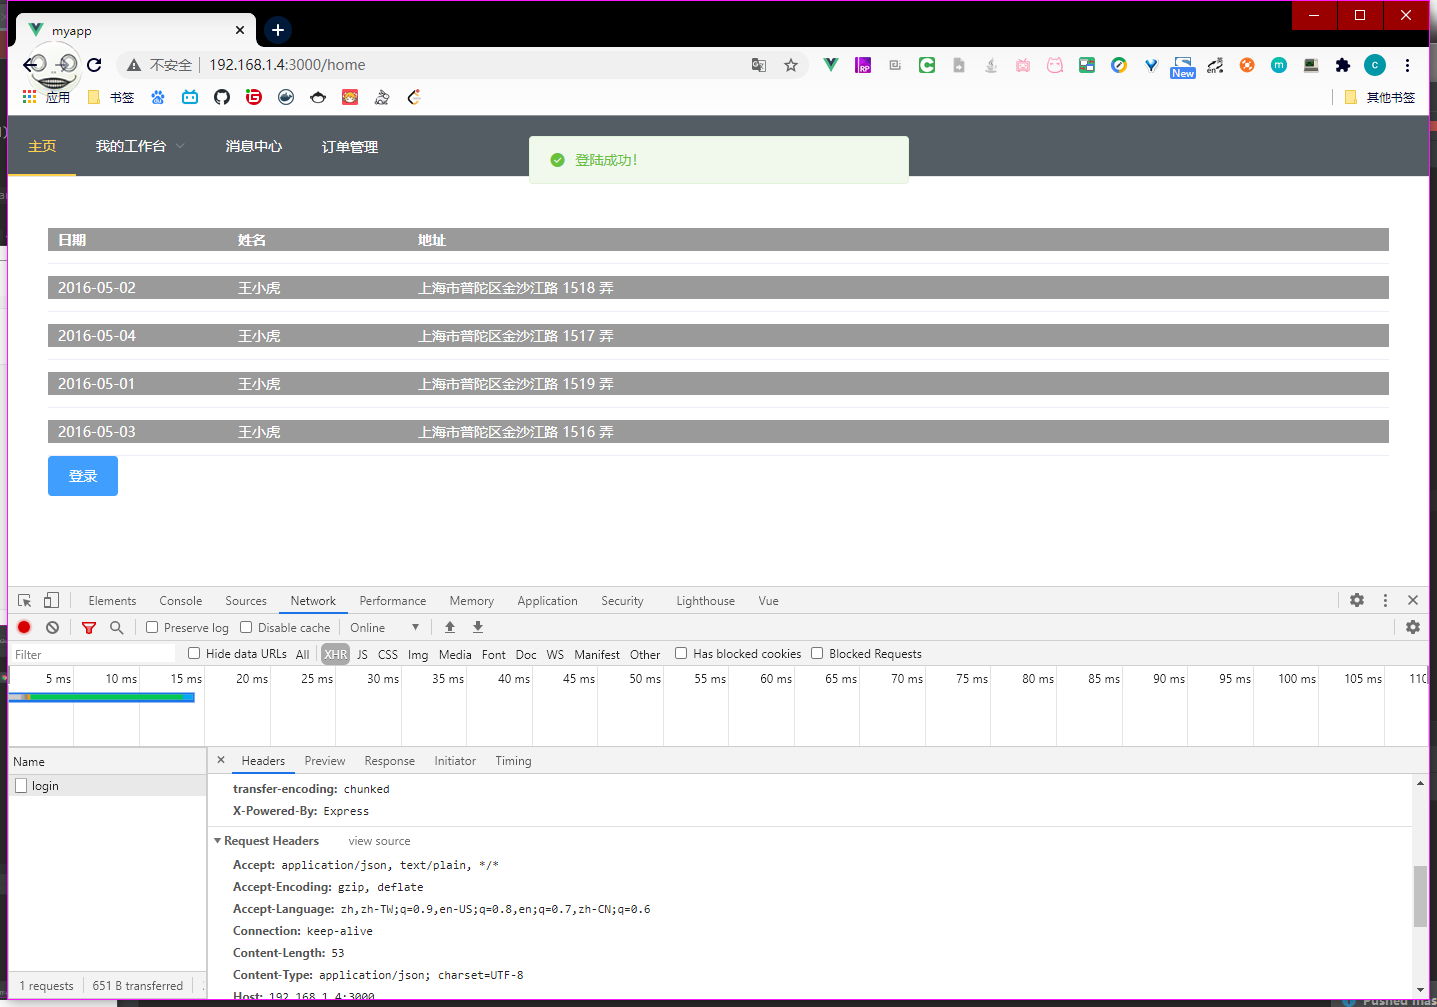Bookmark this page with the star icon
The image size is (1437, 1007).
point(791,65)
